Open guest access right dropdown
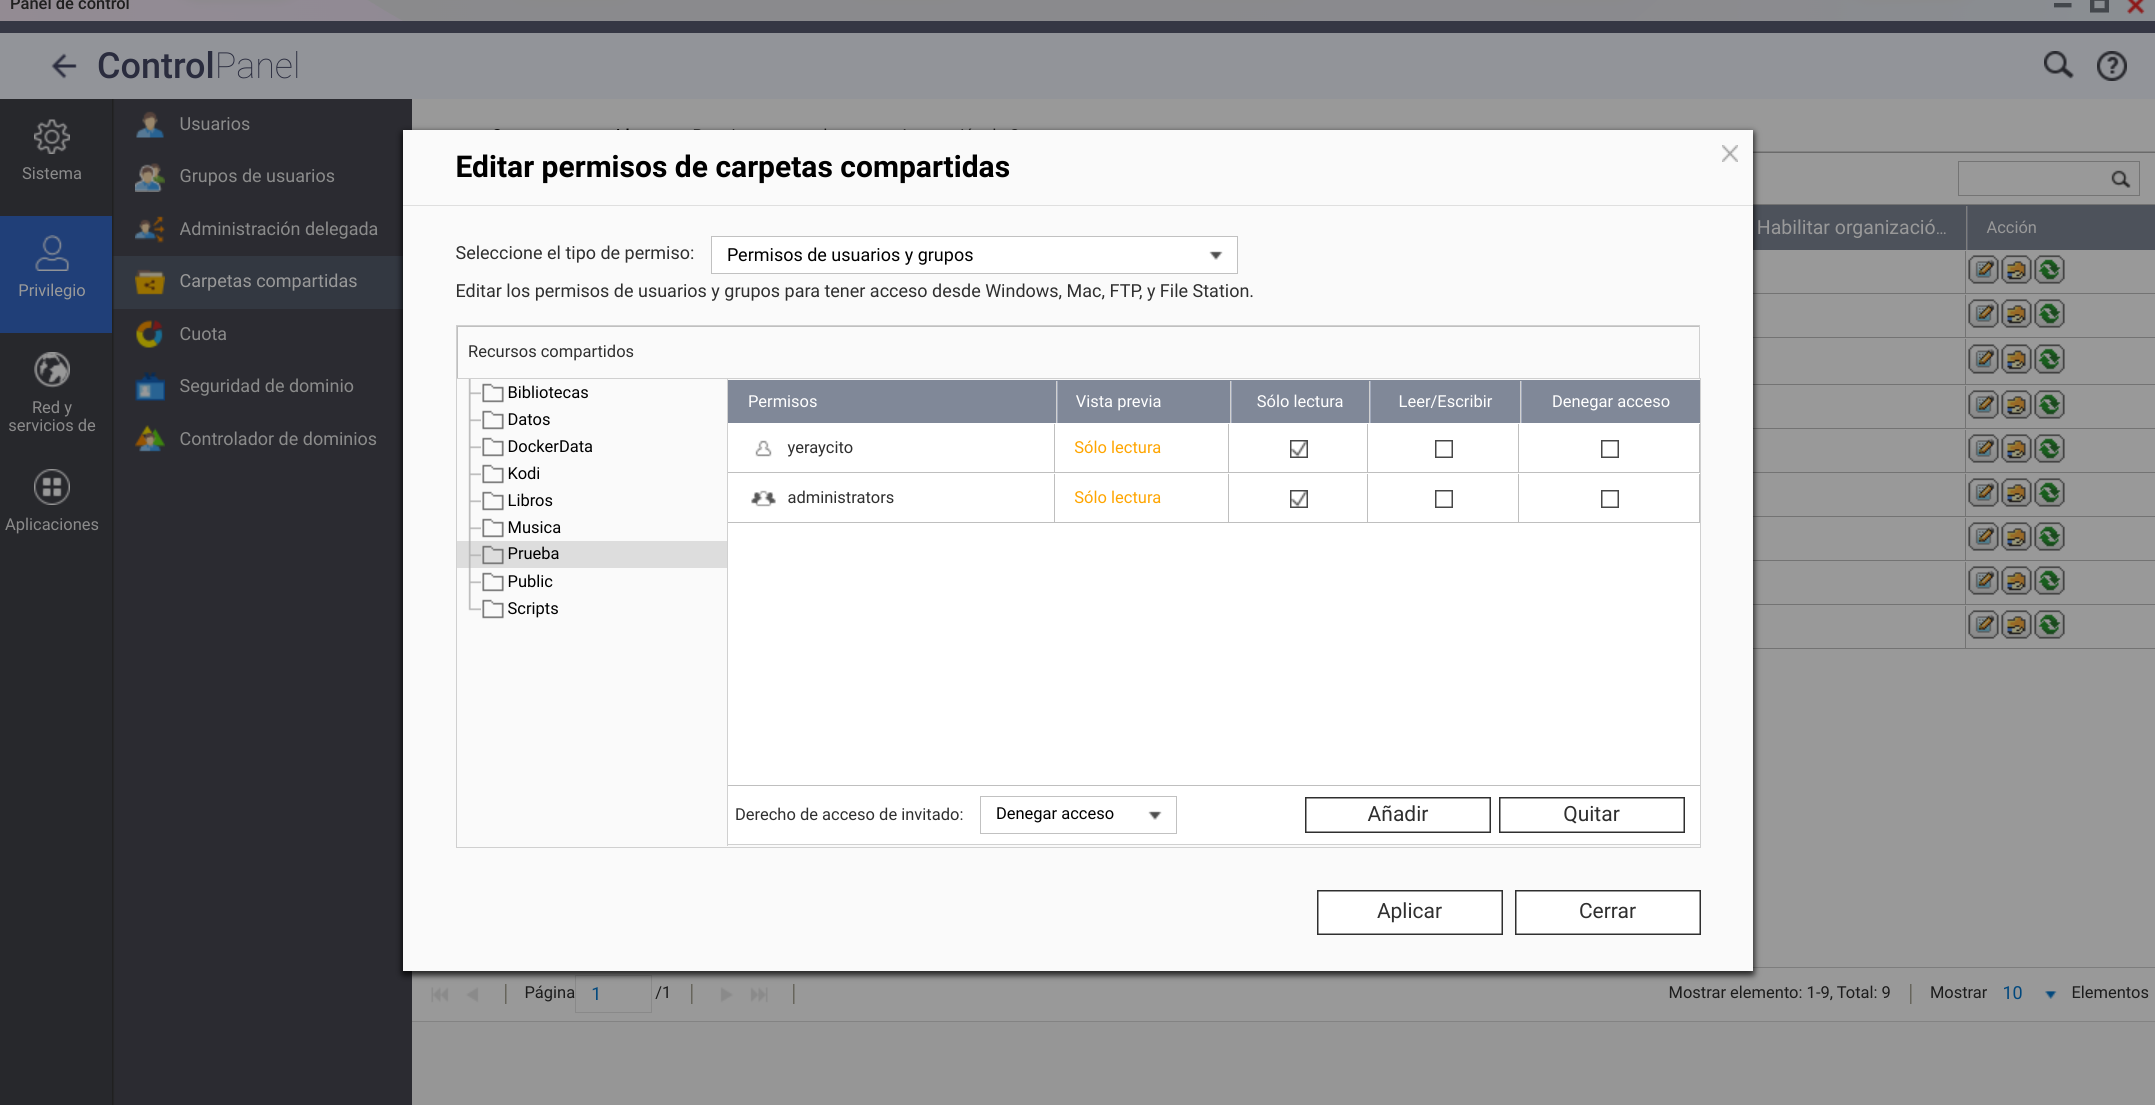 (1077, 814)
